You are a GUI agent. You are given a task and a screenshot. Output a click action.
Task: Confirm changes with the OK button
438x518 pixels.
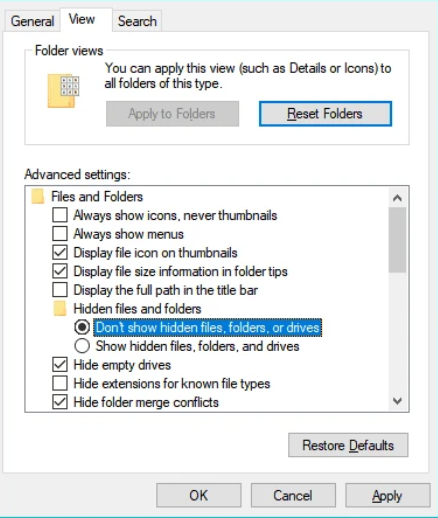tap(199, 495)
